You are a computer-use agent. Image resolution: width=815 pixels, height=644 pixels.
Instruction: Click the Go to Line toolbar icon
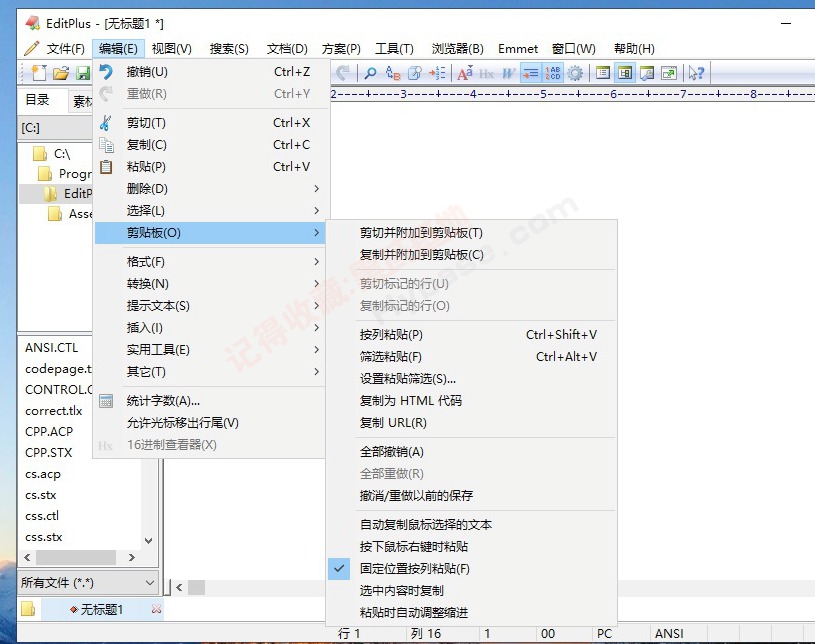437,73
